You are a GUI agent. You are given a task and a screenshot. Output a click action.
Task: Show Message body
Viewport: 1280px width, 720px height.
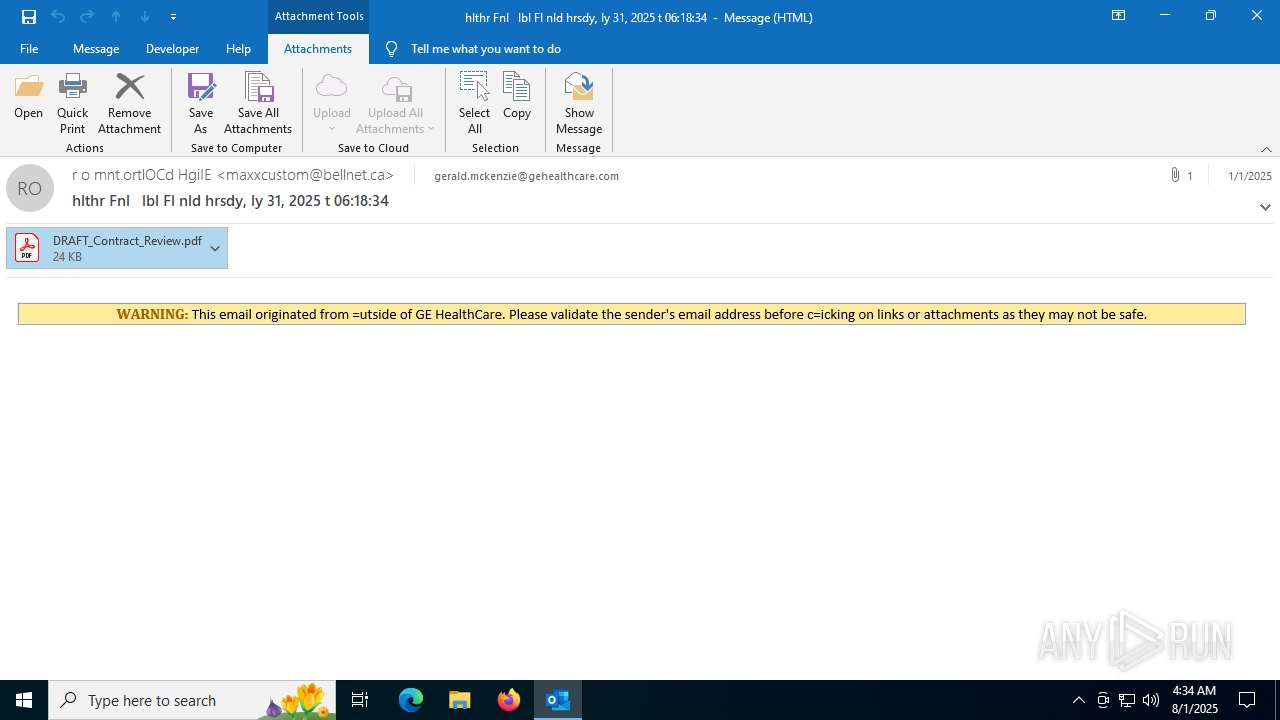(x=579, y=104)
